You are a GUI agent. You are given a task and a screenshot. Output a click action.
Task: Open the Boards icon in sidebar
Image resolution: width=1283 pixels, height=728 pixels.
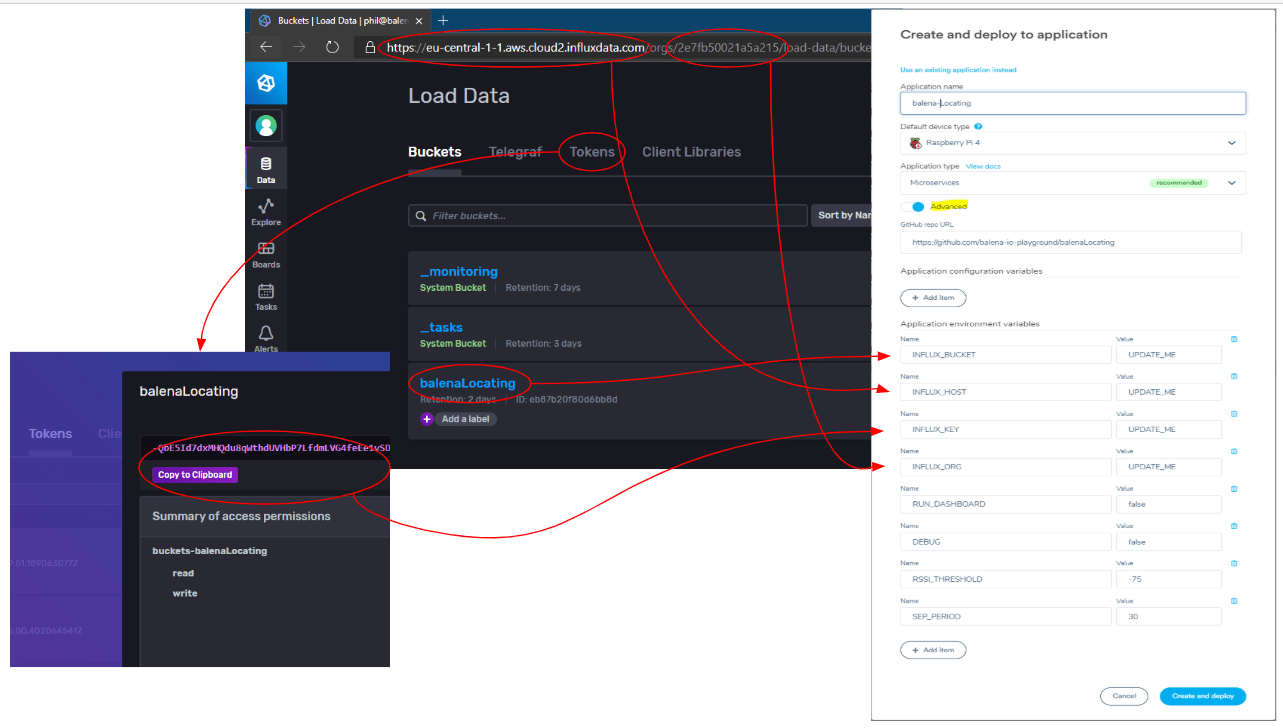point(266,249)
